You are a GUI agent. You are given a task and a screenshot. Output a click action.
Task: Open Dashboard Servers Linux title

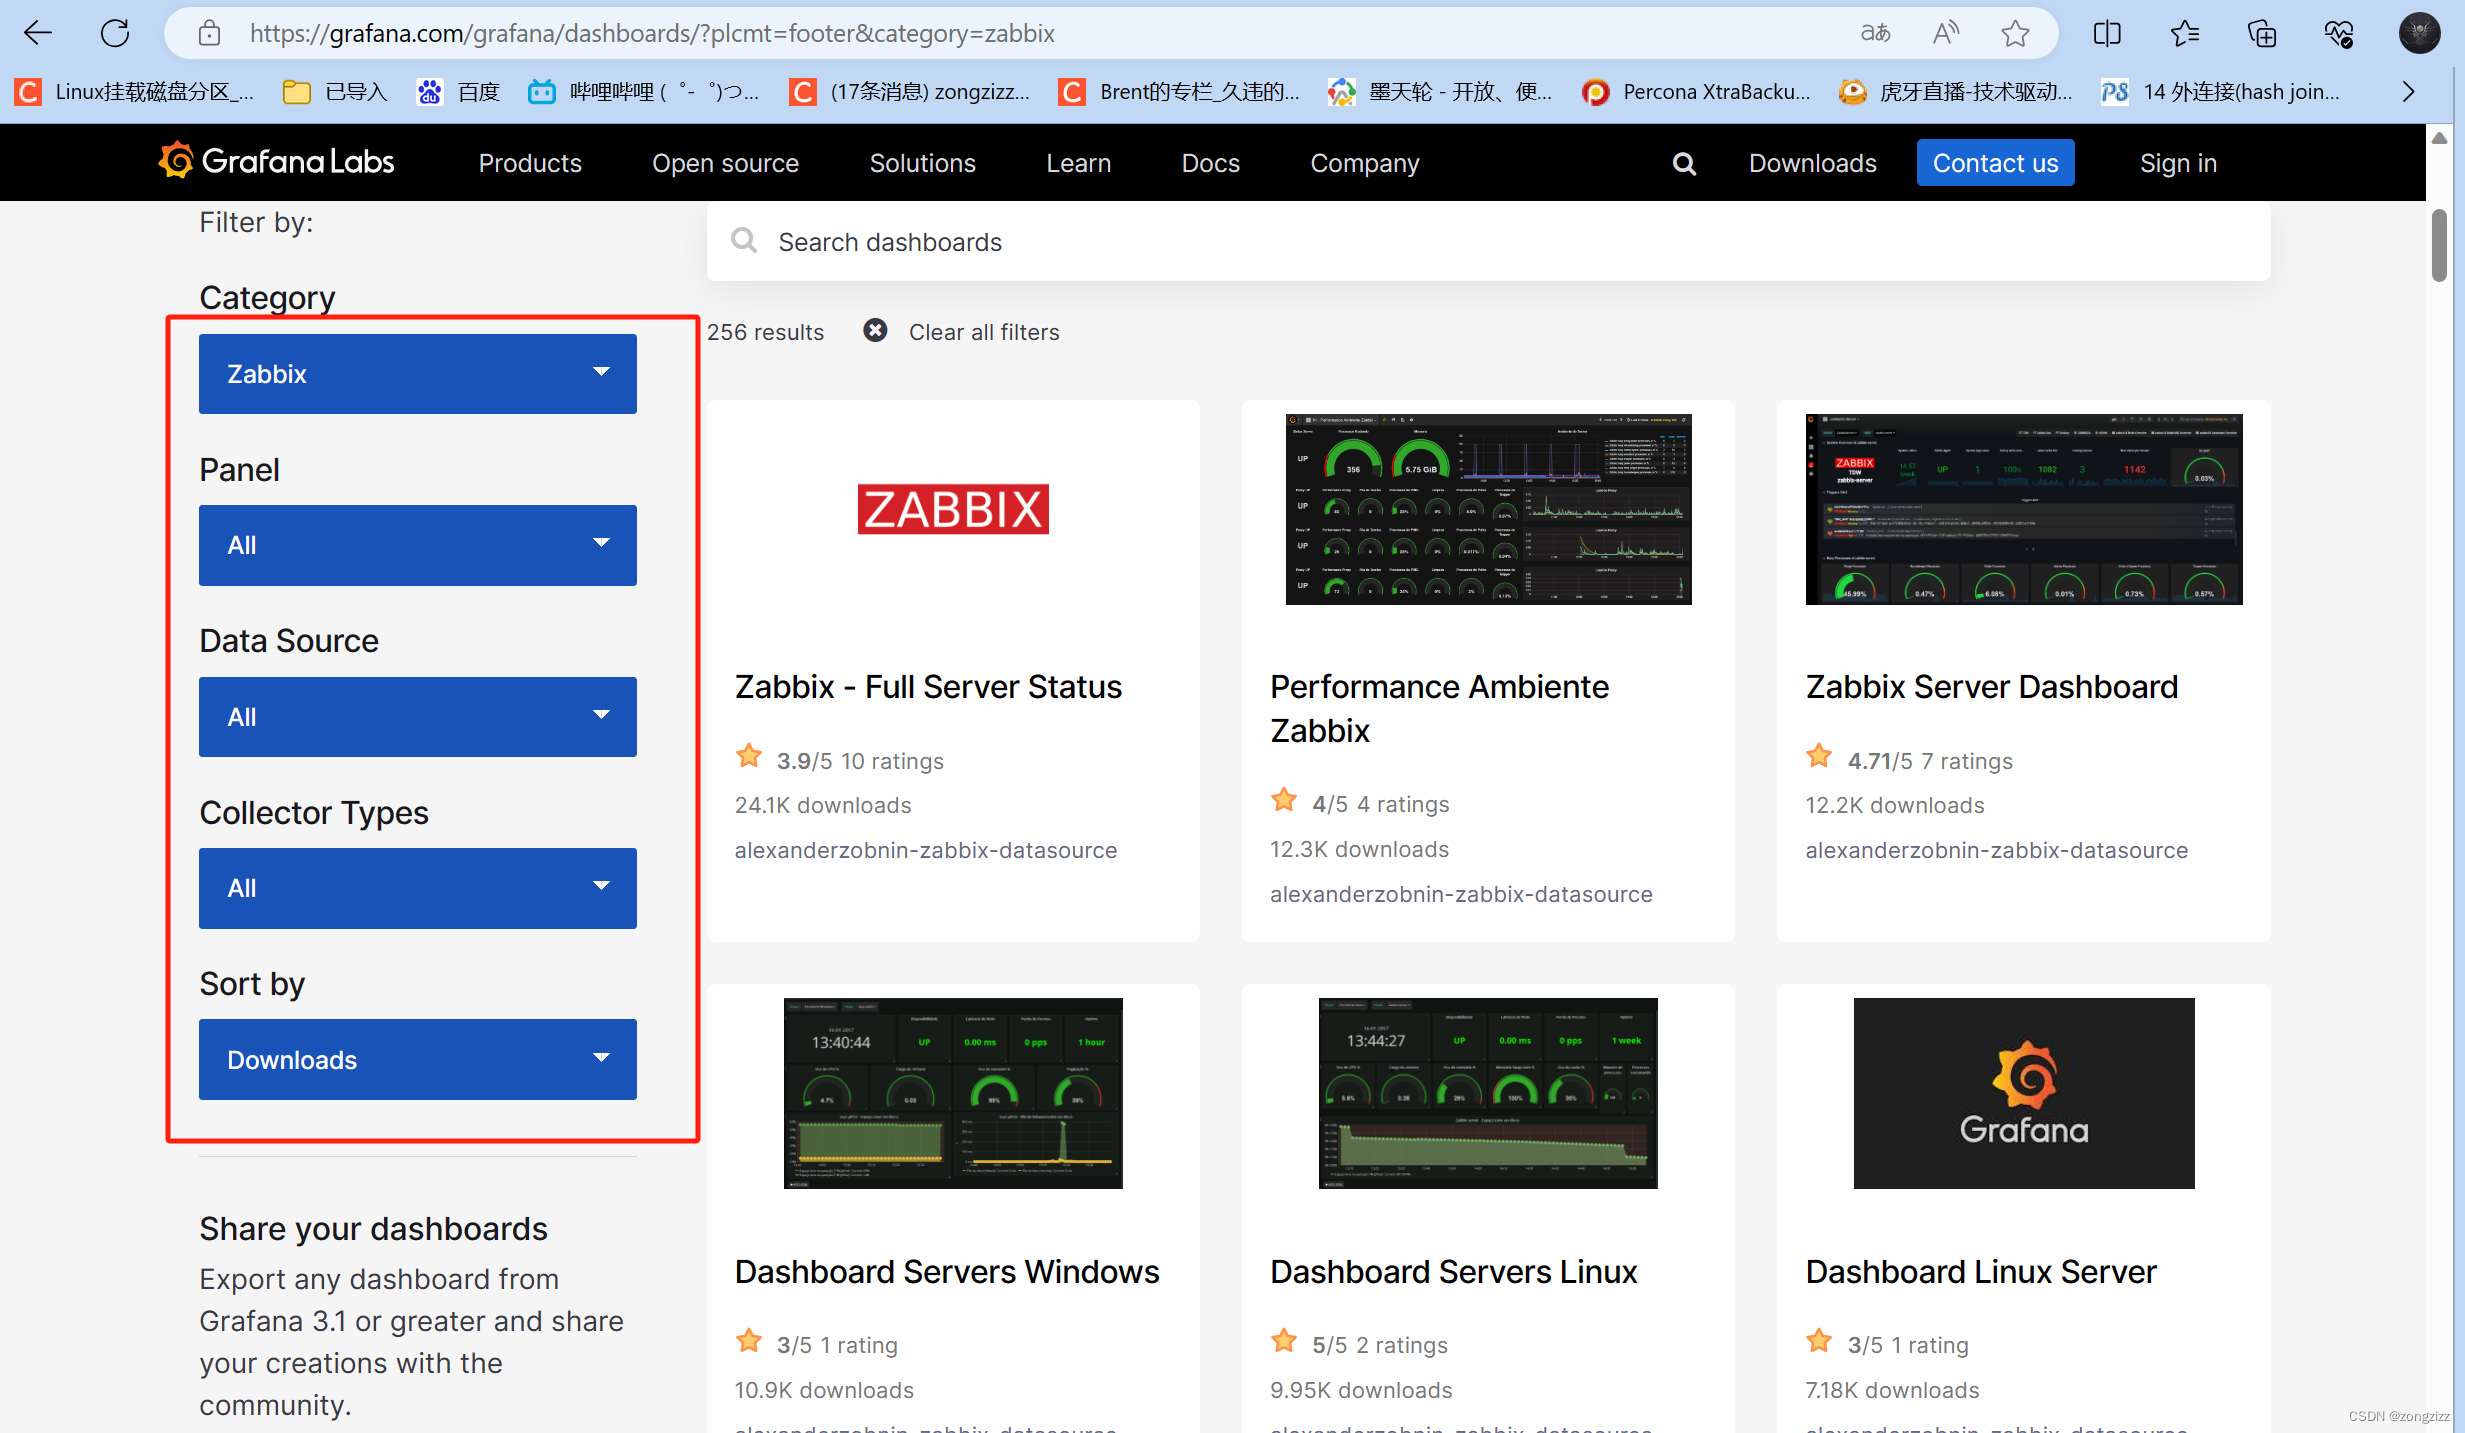1453,1272
